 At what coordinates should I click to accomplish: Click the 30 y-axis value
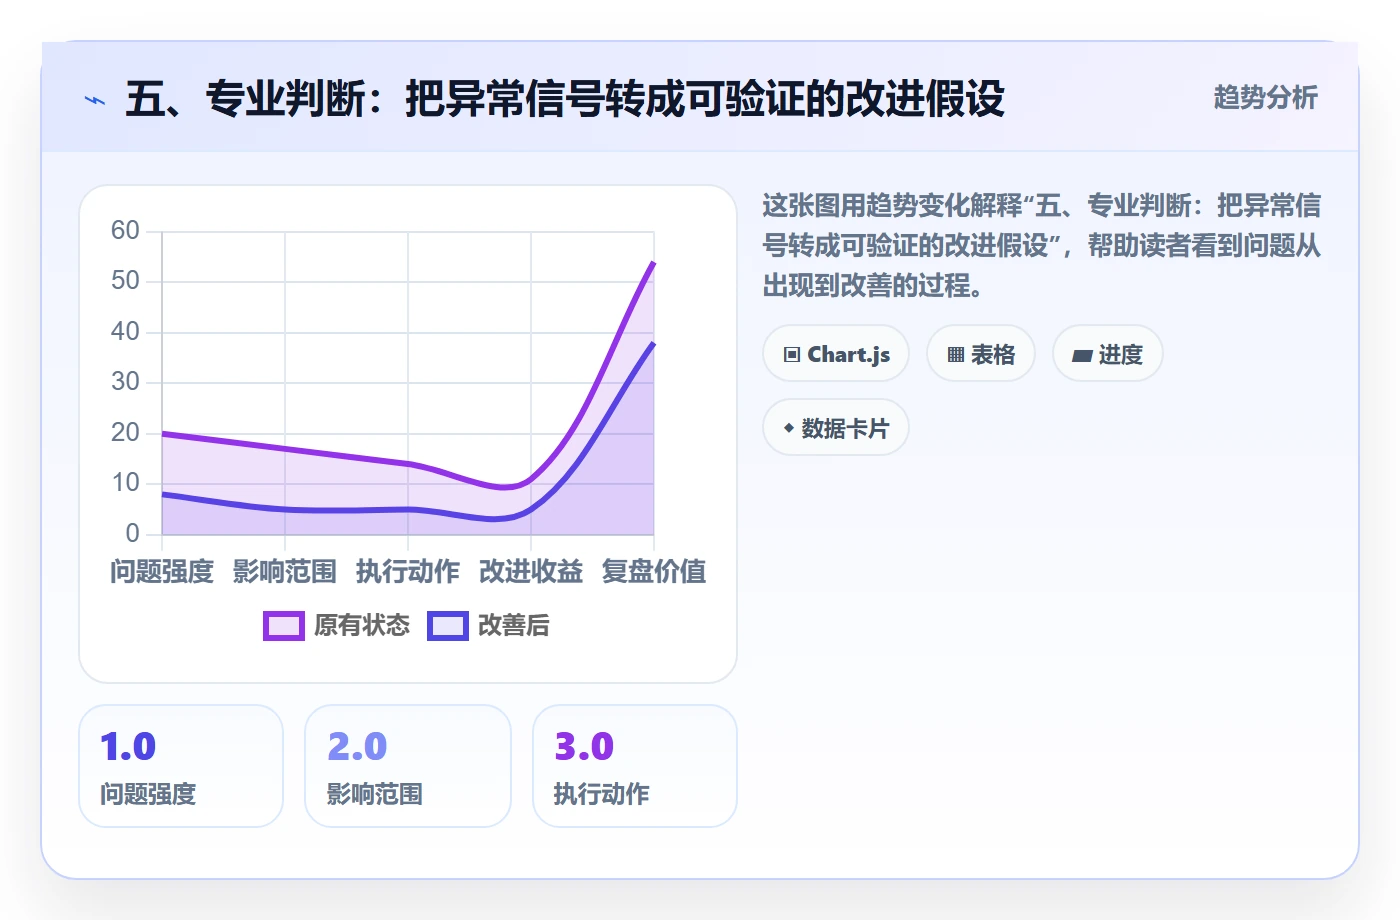(x=125, y=382)
